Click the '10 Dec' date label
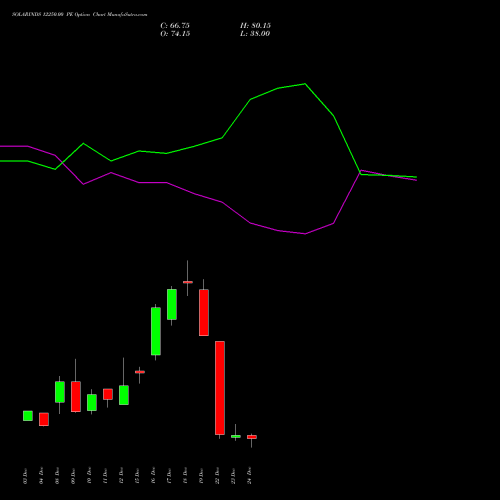 tap(89, 476)
